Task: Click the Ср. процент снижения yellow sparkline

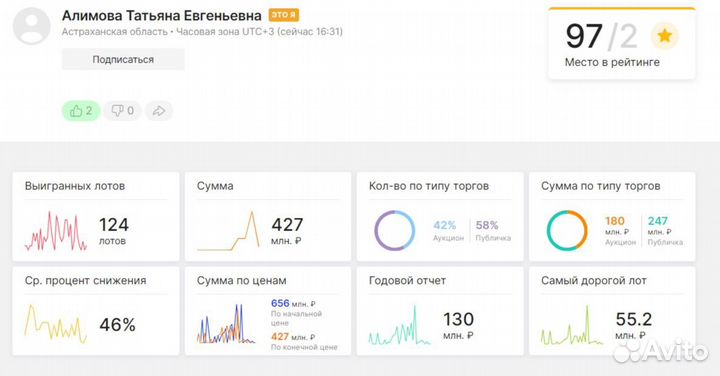Action: tap(56, 324)
